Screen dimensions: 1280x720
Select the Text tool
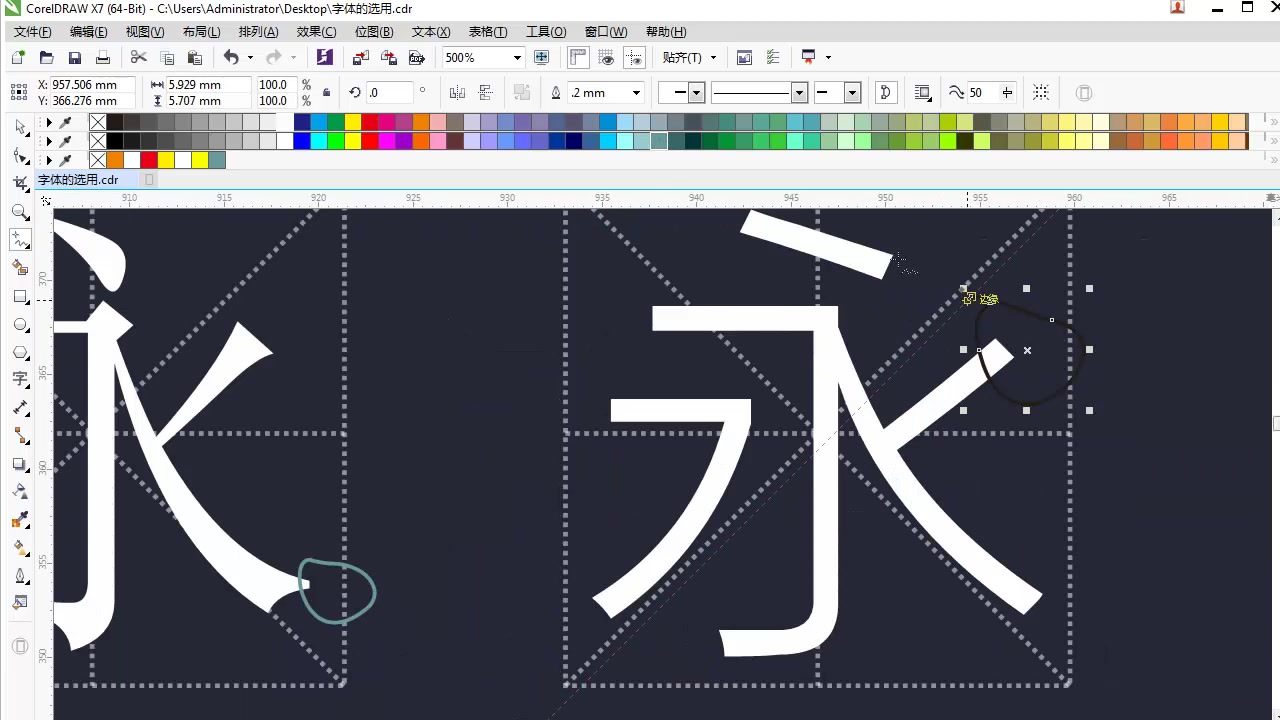20,380
